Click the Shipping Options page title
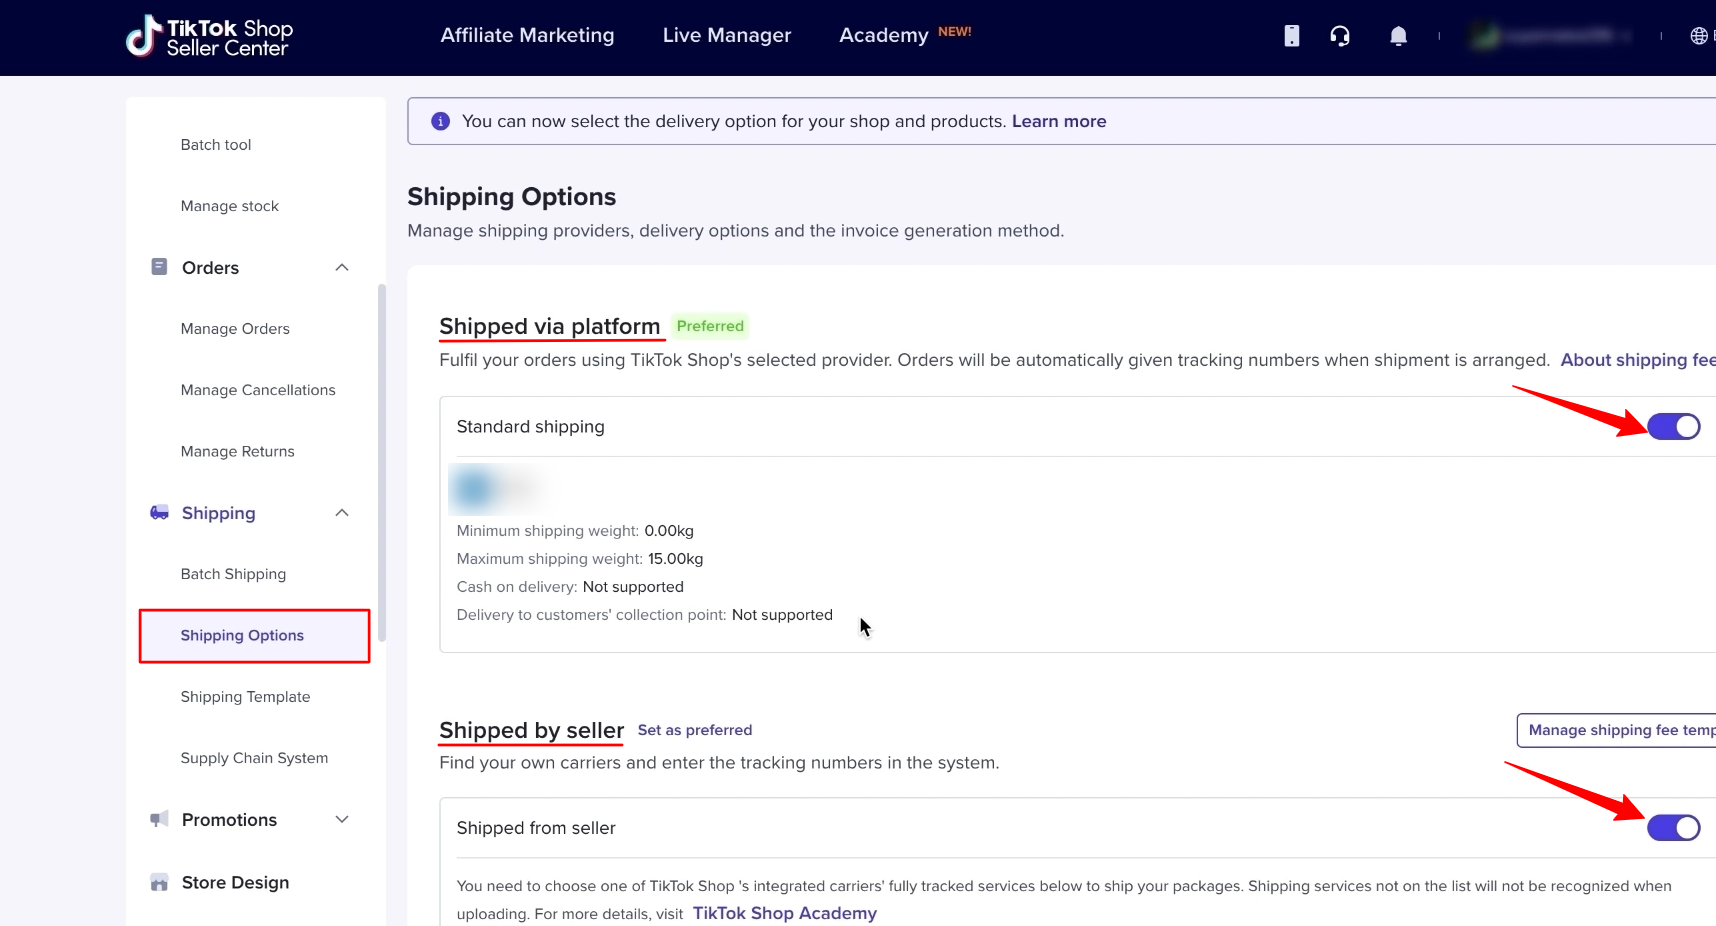The image size is (1716, 926). pos(512,196)
